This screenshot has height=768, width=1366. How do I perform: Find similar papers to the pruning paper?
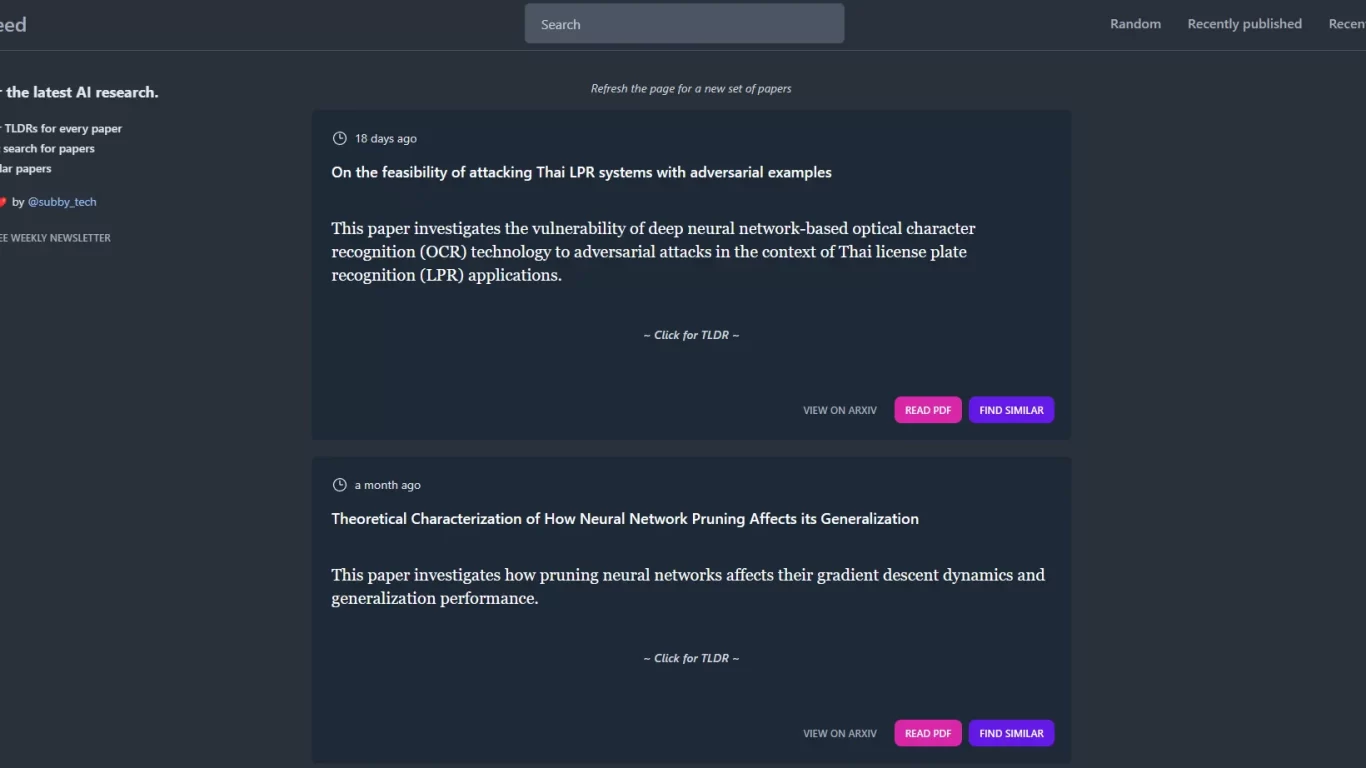coord(1011,733)
